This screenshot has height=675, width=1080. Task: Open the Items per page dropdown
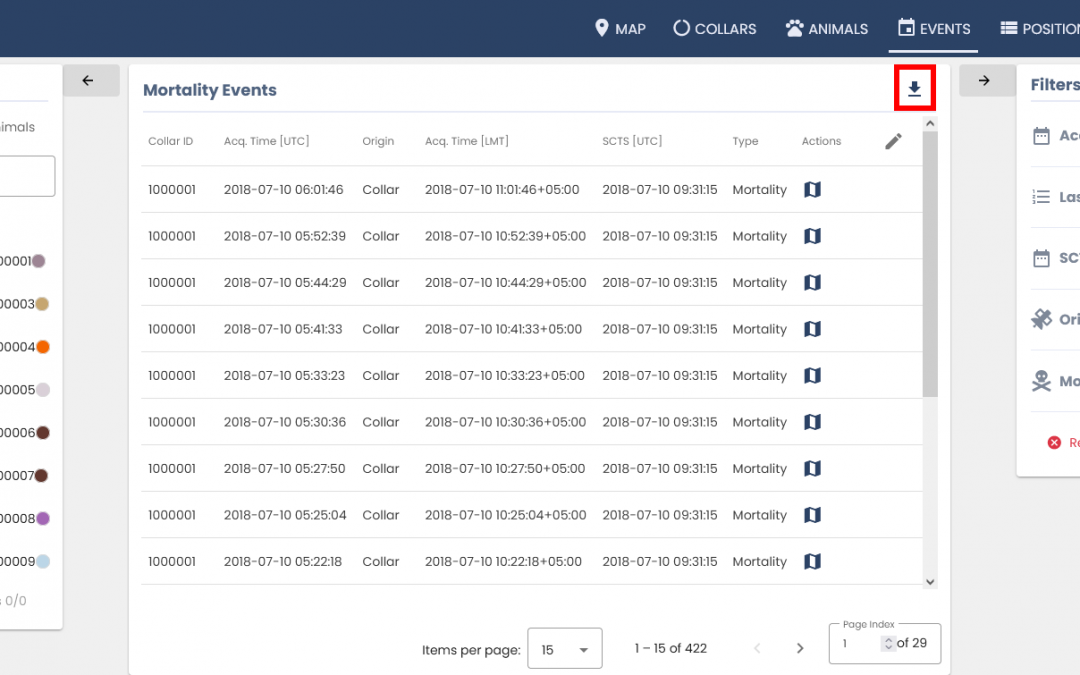point(564,649)
